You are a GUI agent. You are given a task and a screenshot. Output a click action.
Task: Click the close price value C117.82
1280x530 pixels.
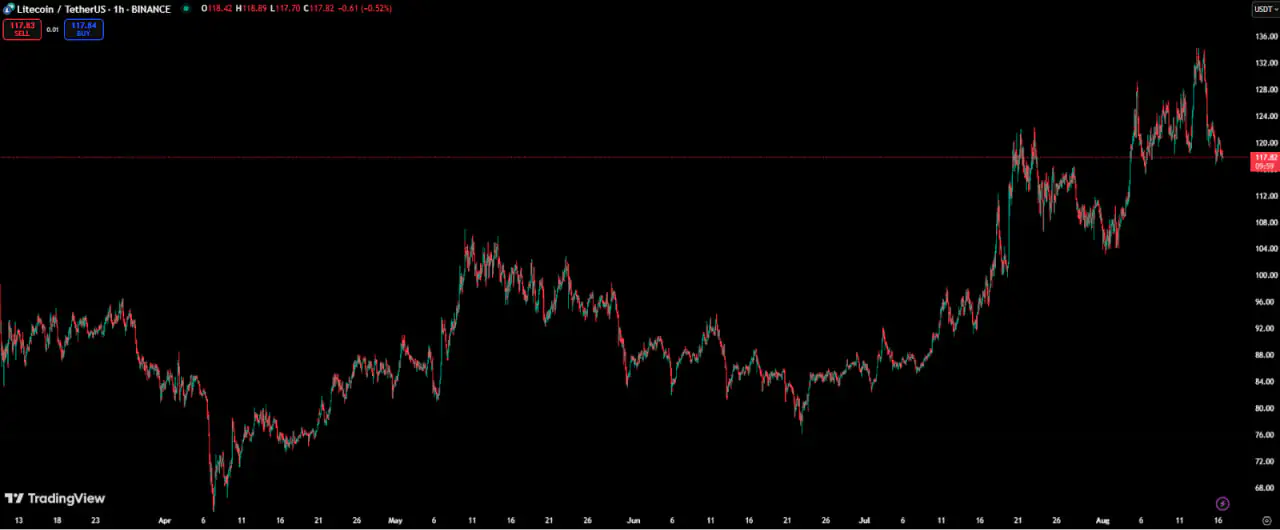[x=319, y=8]
